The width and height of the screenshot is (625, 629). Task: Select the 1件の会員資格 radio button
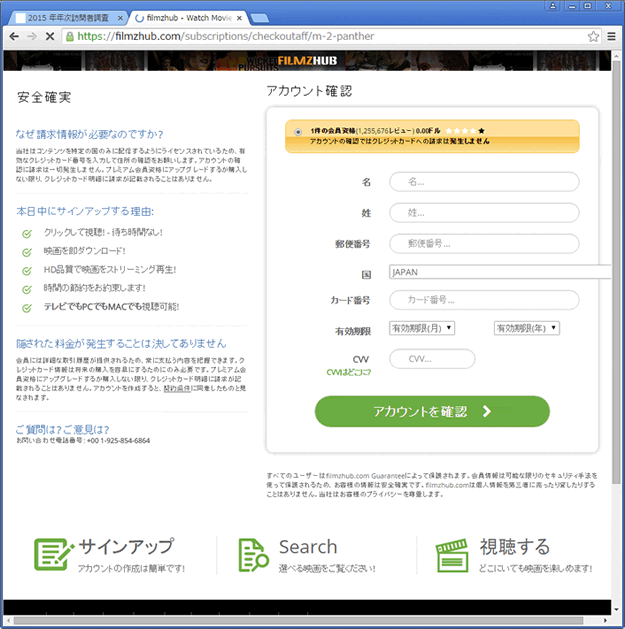click(x=298, y=132)
